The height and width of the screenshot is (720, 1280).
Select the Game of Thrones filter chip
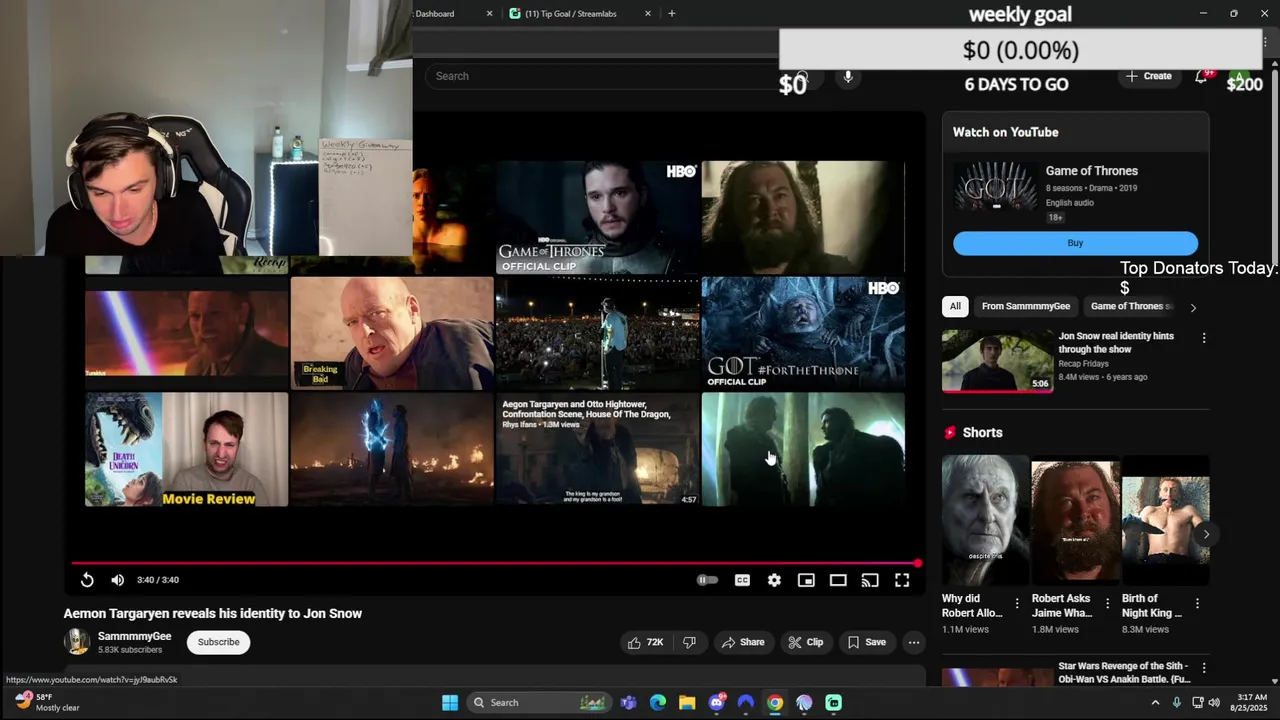pyautogui.click(x=1130, y=306)
